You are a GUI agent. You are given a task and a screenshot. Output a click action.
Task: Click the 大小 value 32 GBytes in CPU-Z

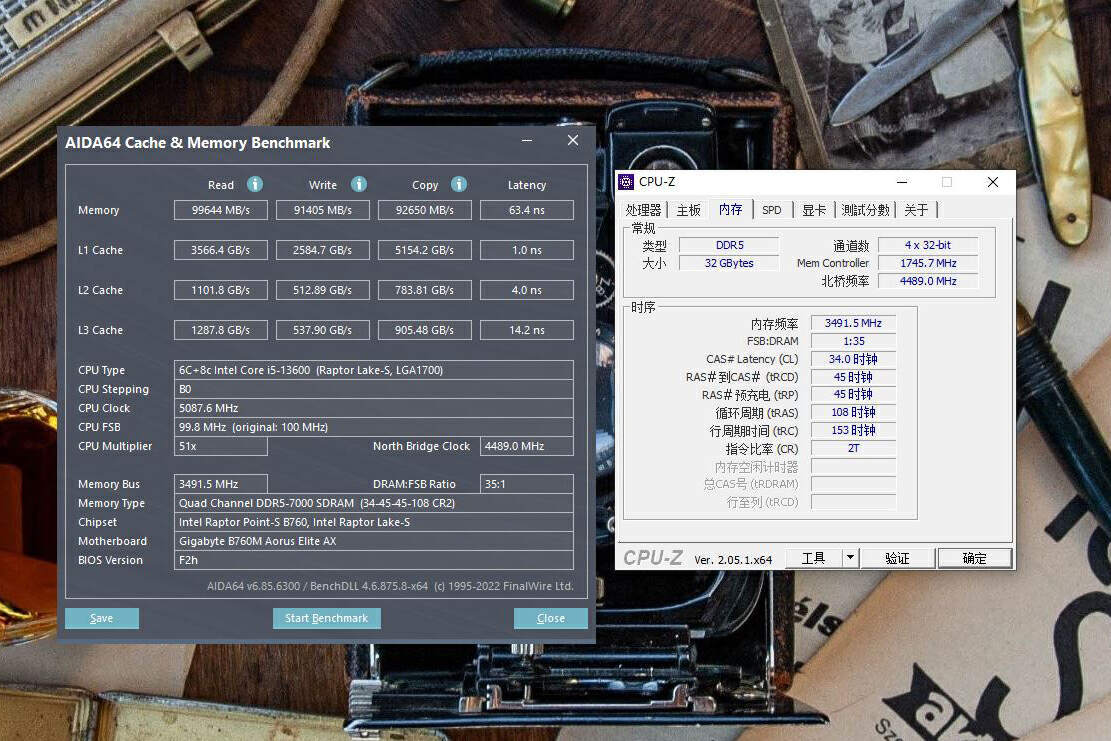pyautogui.click(x=729, y=263)
